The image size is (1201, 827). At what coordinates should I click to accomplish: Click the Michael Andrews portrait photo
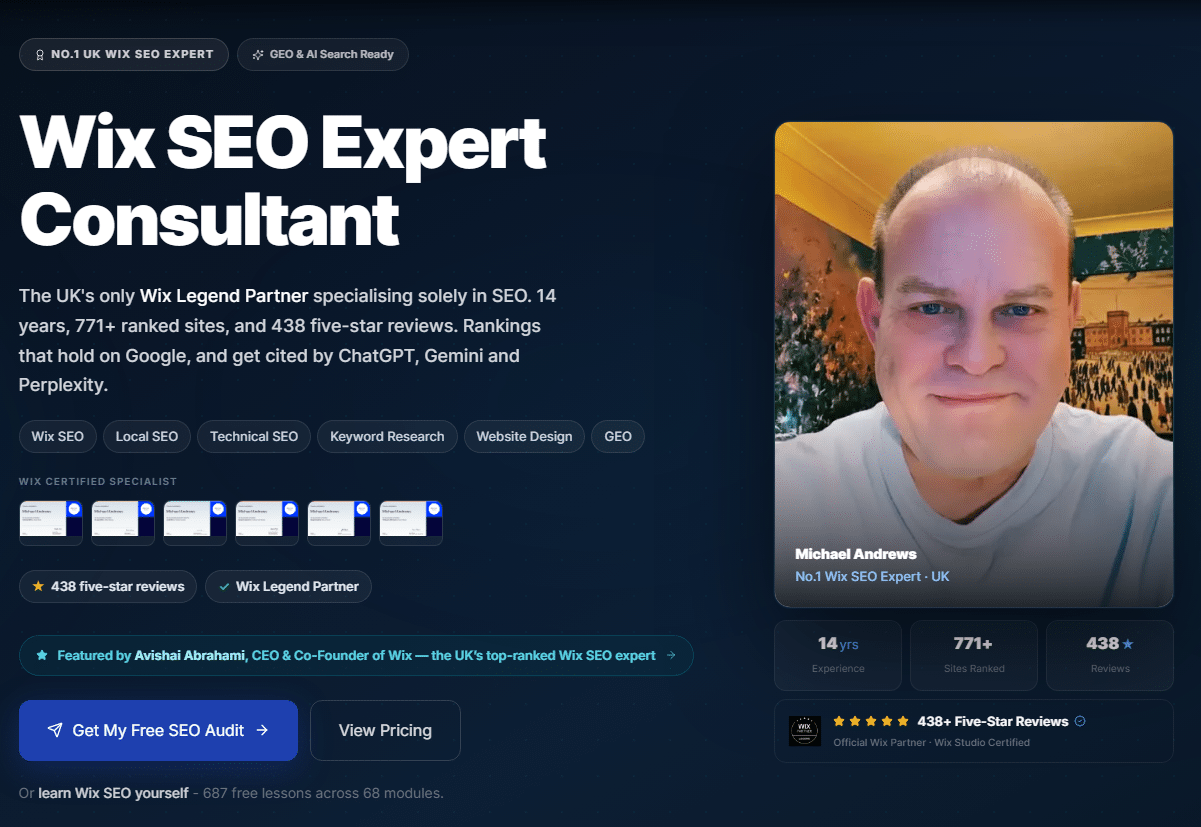click(x=974, y=364)
